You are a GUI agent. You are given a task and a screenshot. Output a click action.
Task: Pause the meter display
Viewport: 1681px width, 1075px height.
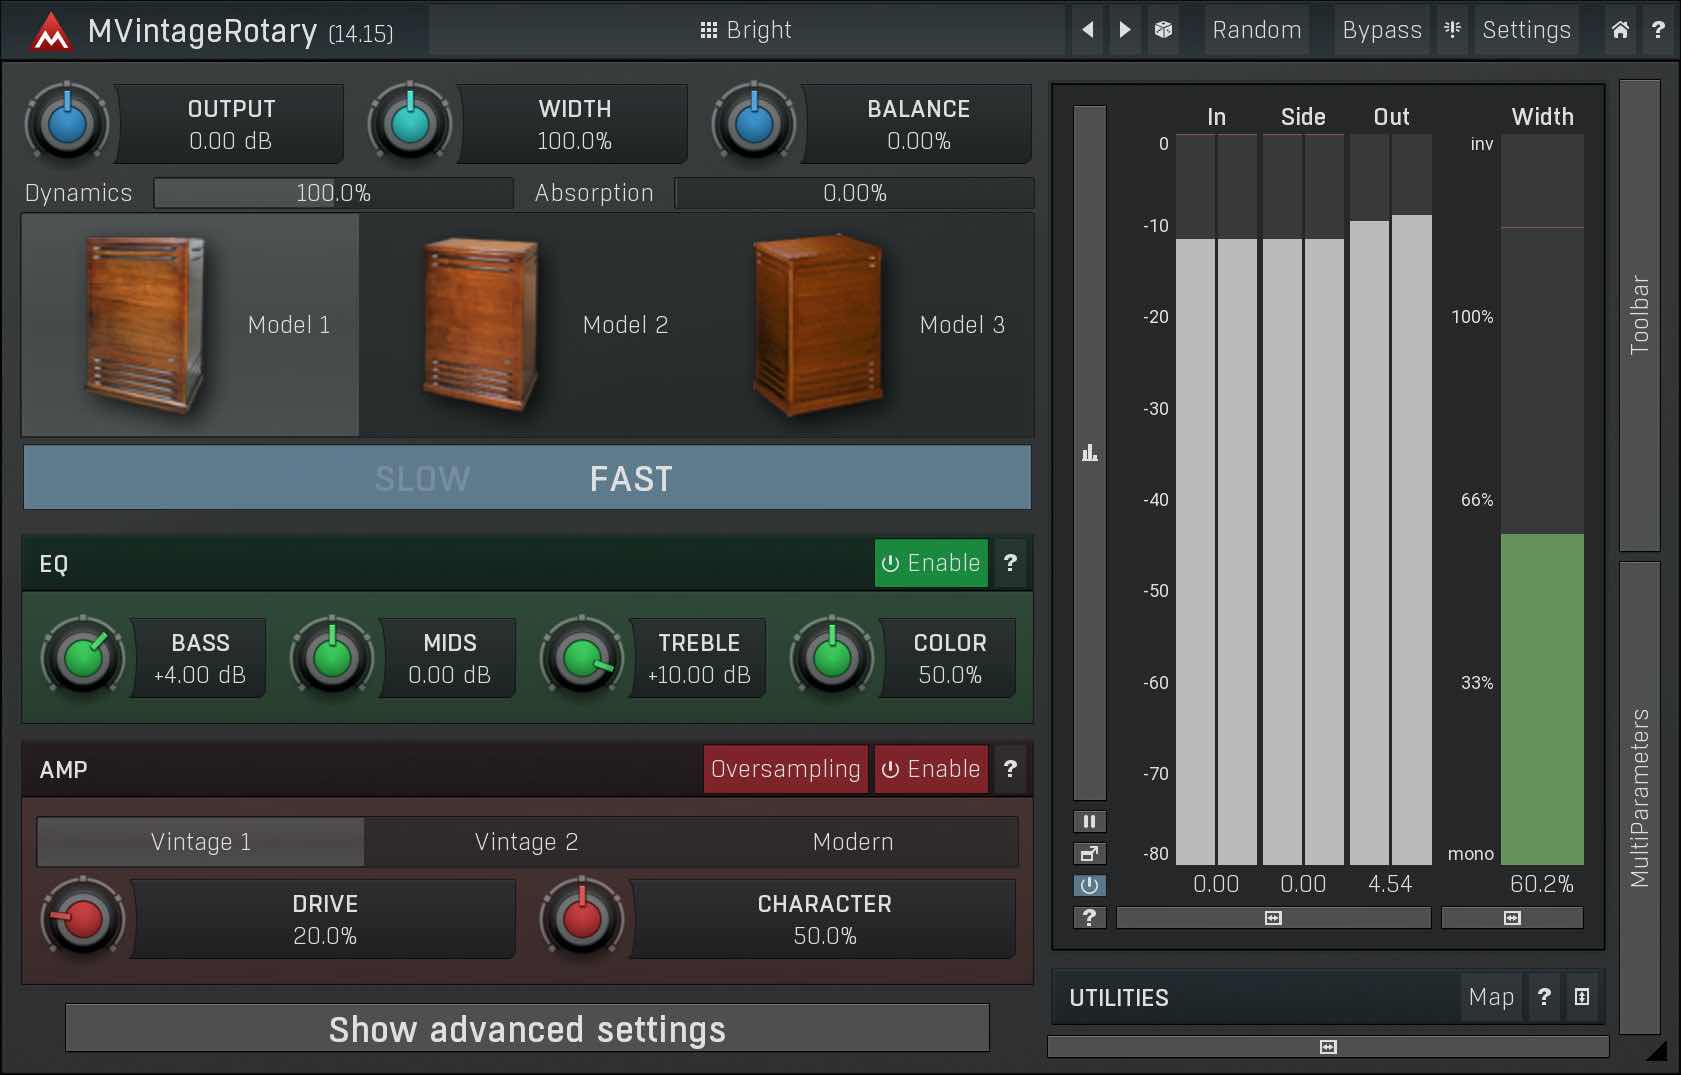tap(1089, 822)
